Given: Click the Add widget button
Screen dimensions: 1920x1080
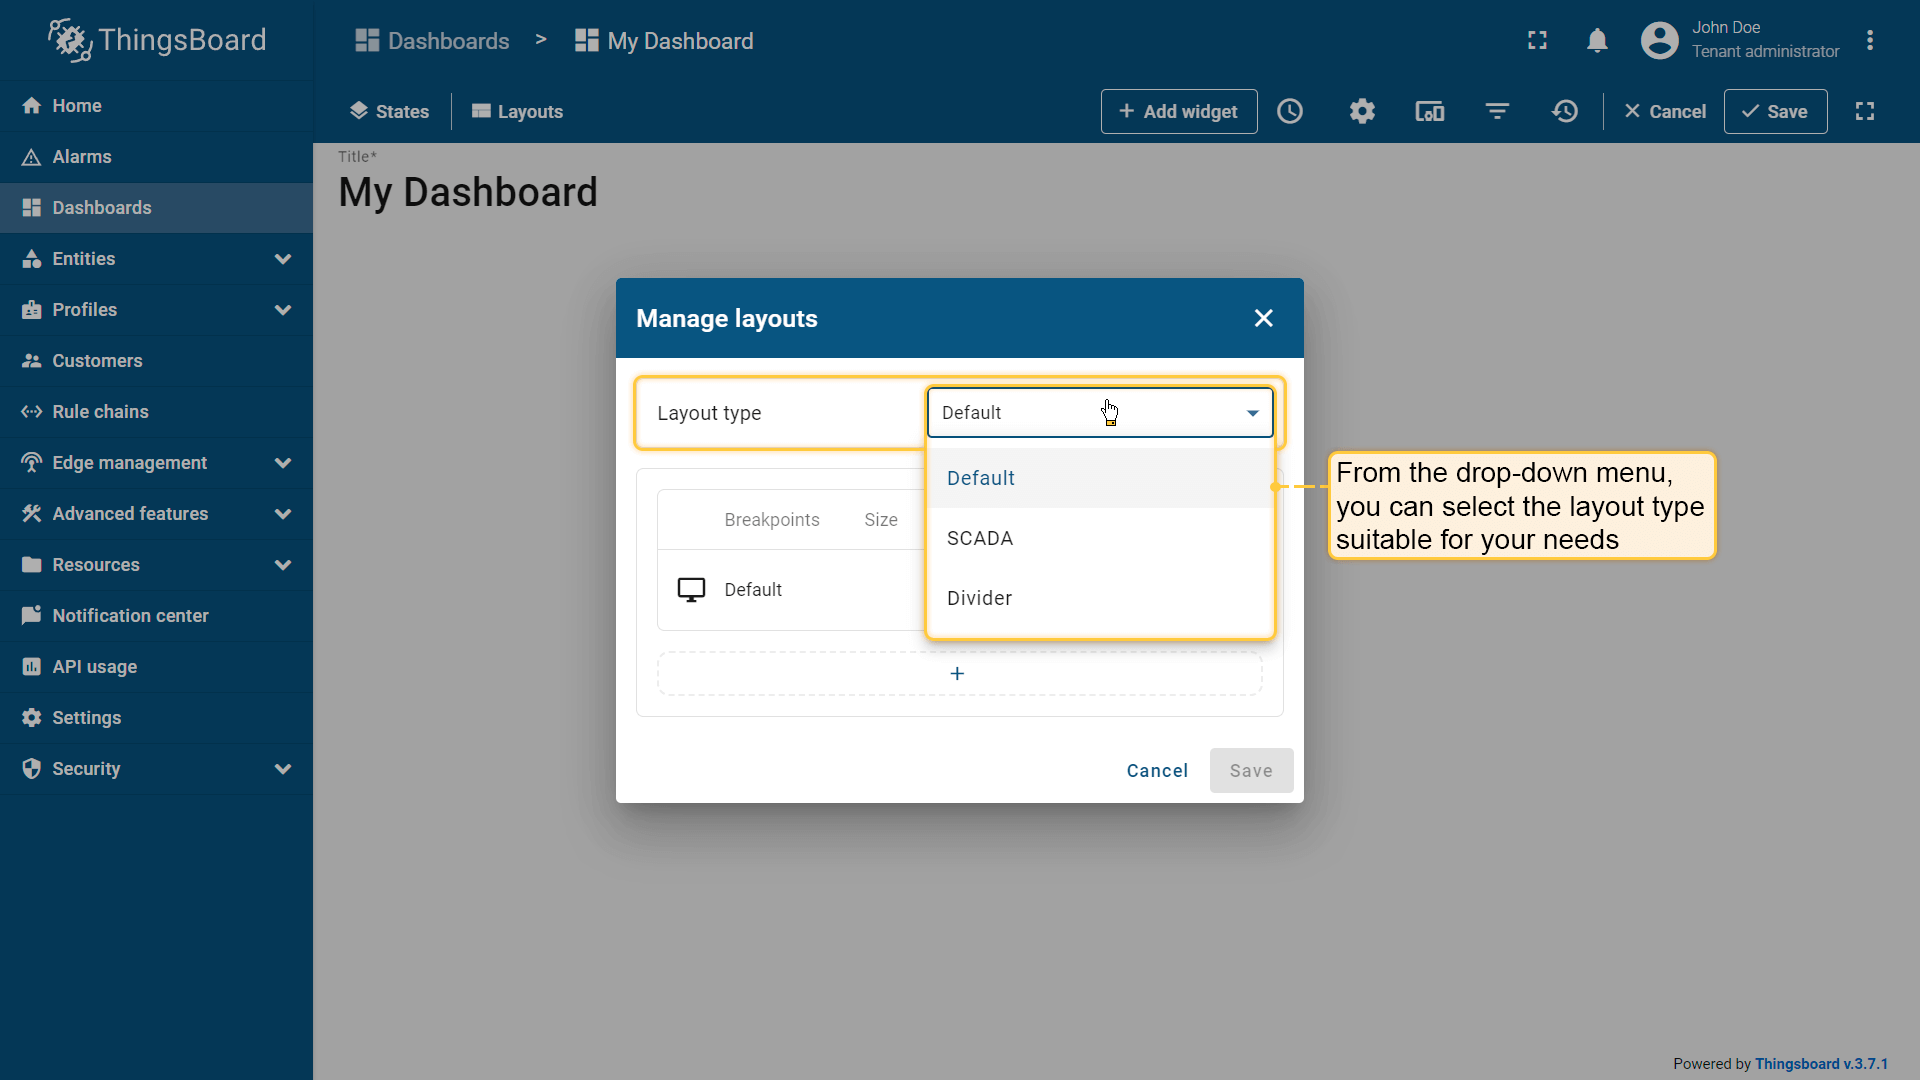Looking at the screenshot, I should point(1178,111).
